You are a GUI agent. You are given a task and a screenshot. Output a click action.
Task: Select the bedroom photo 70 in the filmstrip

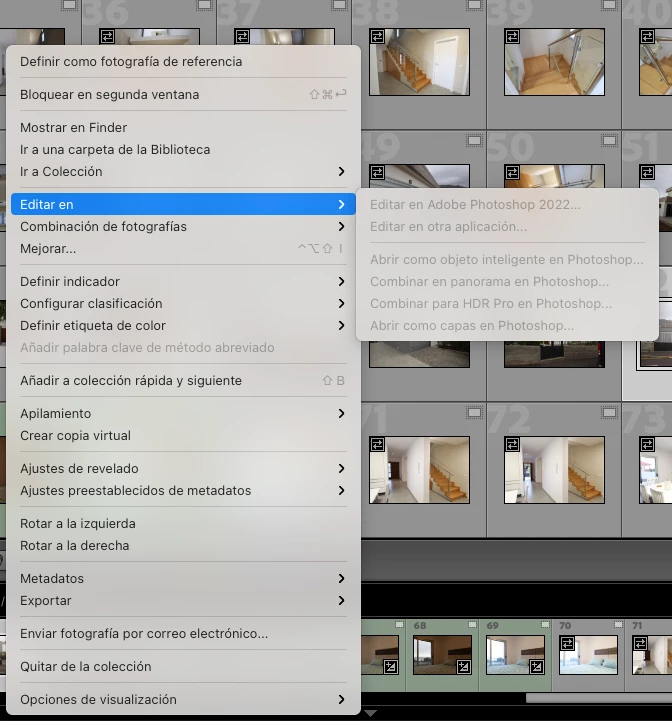pos(588,655)
